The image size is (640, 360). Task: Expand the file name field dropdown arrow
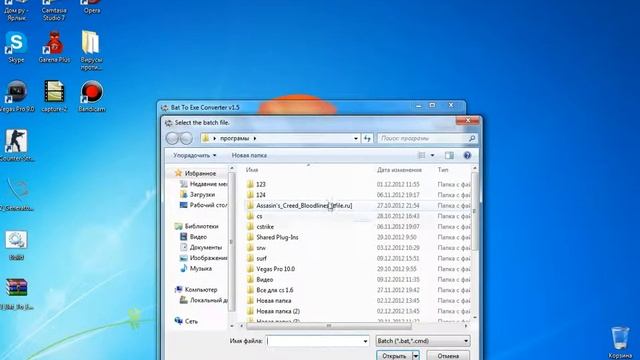(x=365, y=341)
